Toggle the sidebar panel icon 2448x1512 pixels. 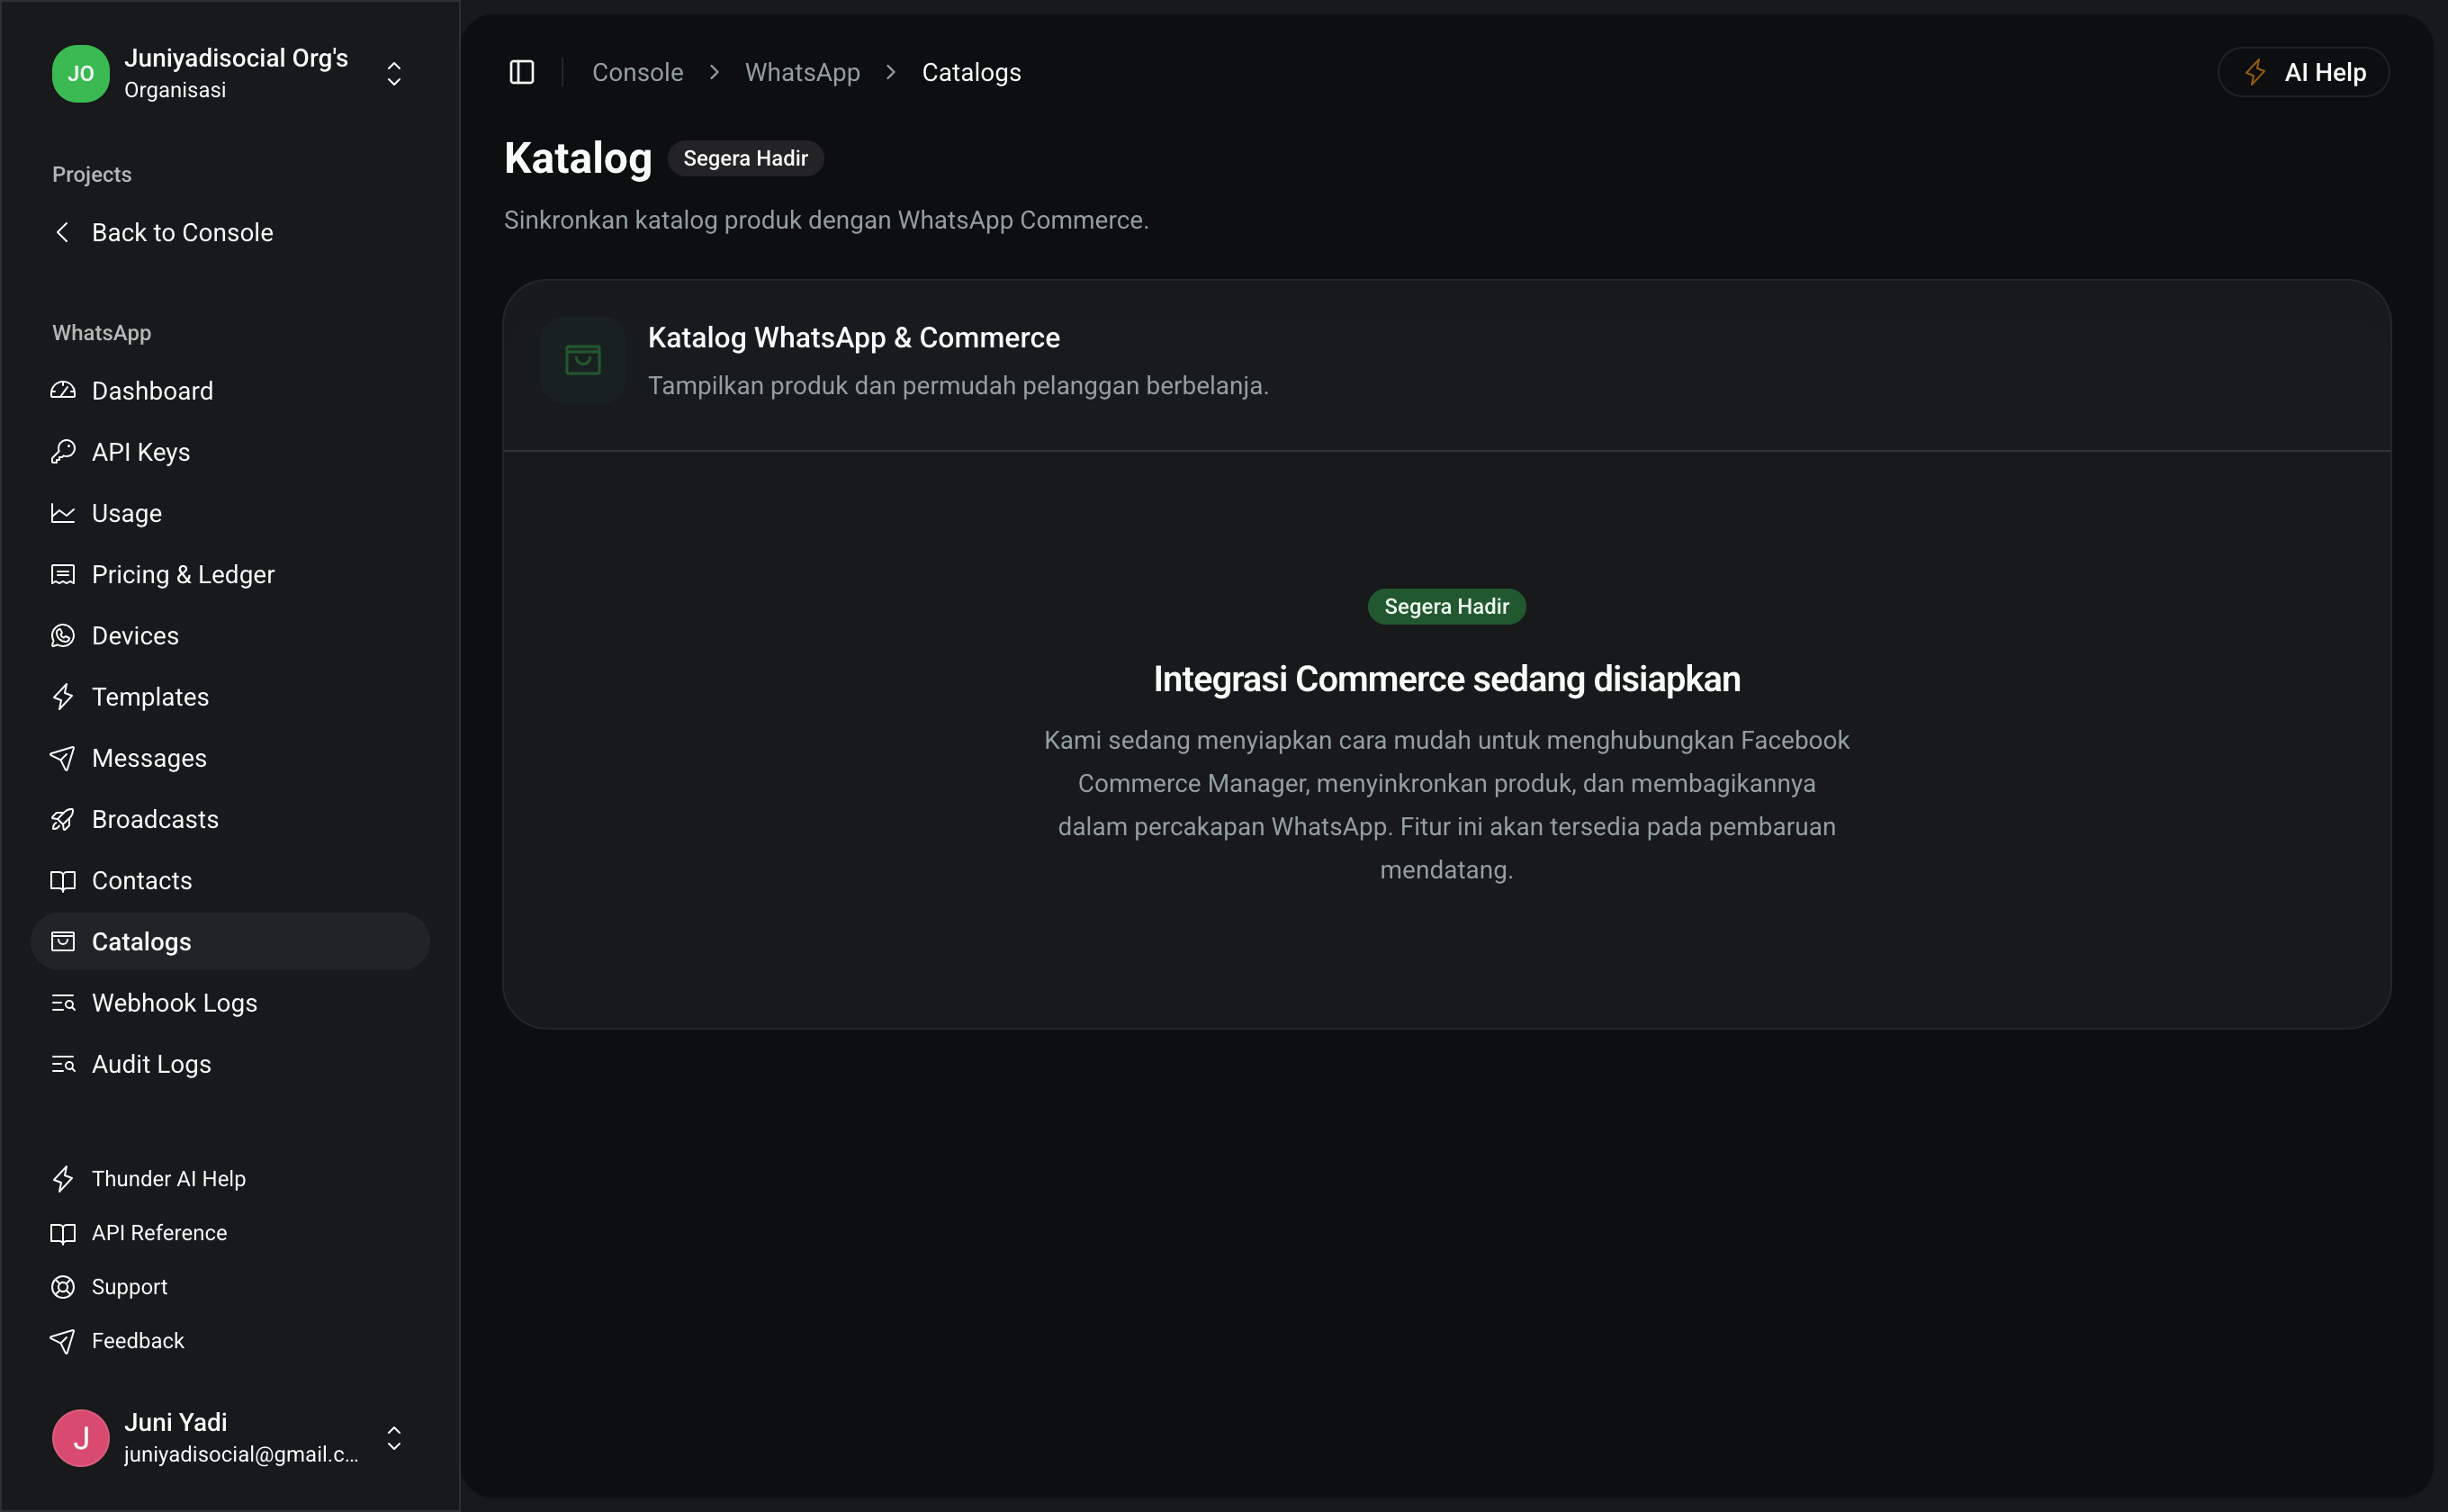pos(522,72)
